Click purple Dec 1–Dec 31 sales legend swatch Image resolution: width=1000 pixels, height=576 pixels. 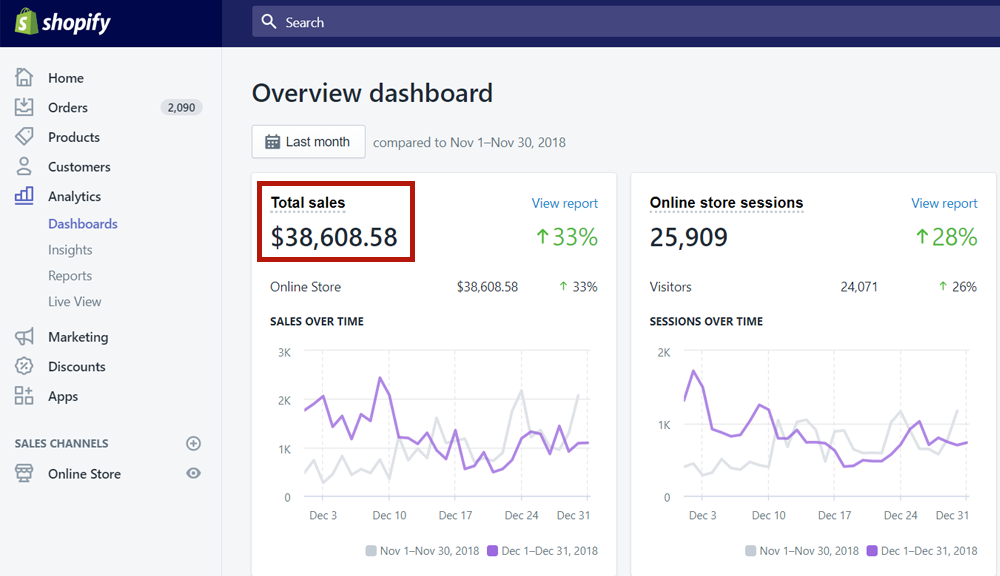click(x=492, y=551)
